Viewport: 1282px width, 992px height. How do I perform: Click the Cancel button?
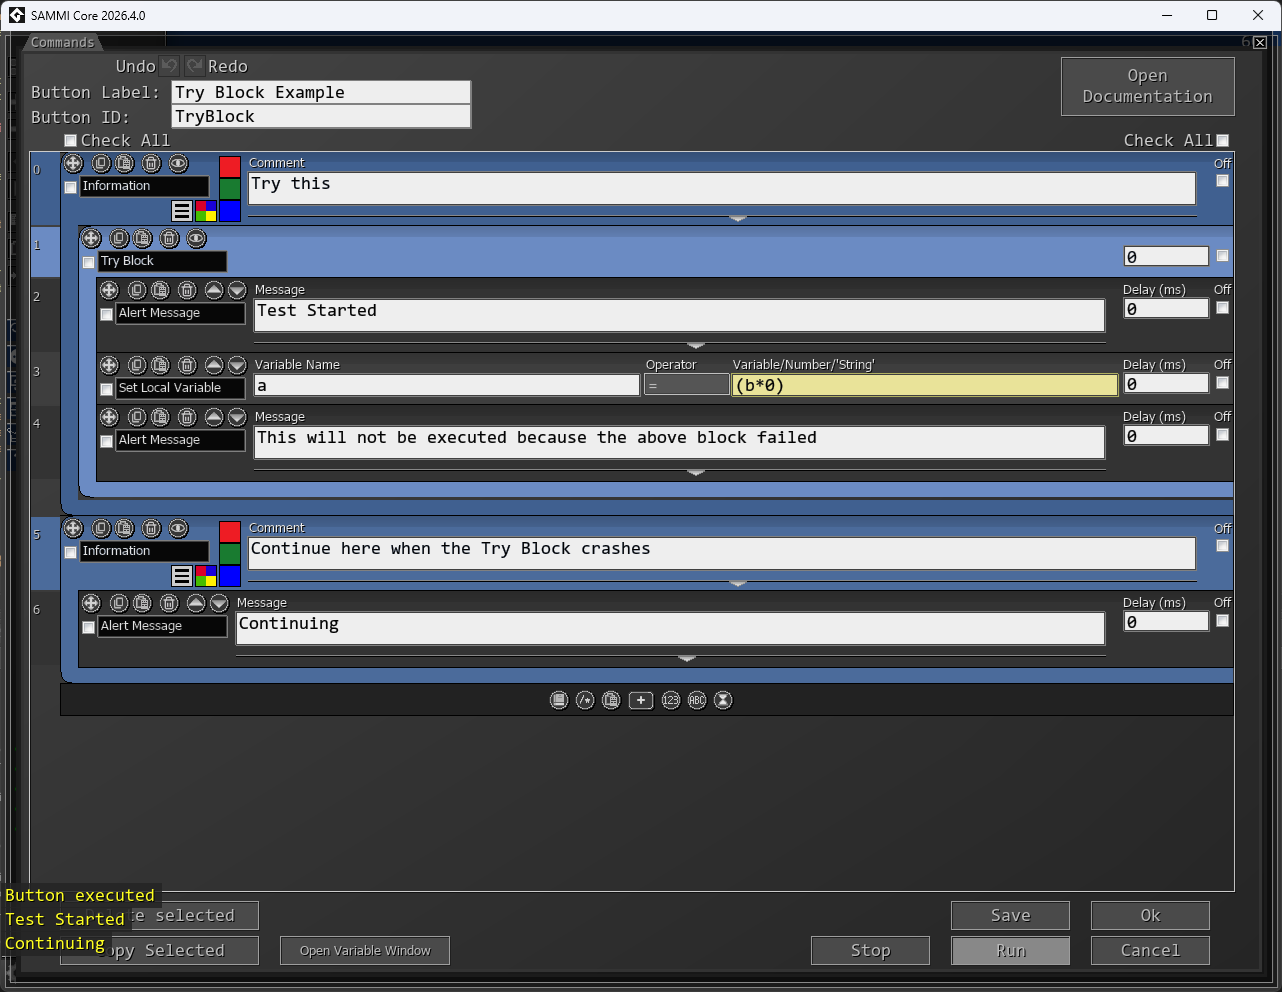point(1150,950)
